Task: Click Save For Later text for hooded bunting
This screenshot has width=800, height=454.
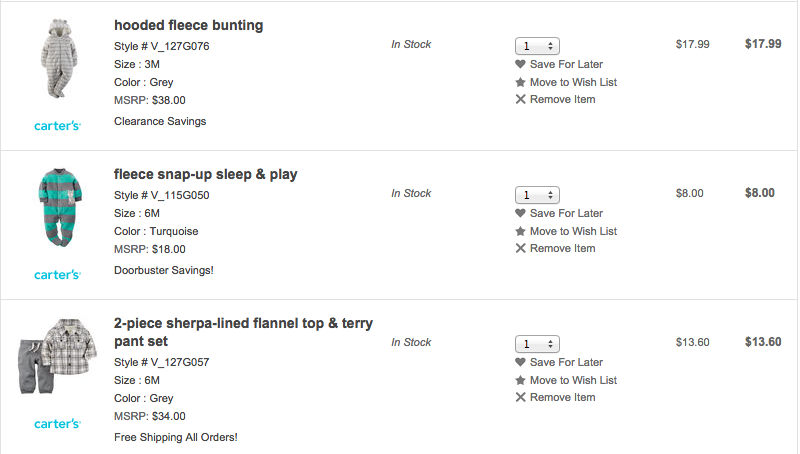Action: coord(566,64)
